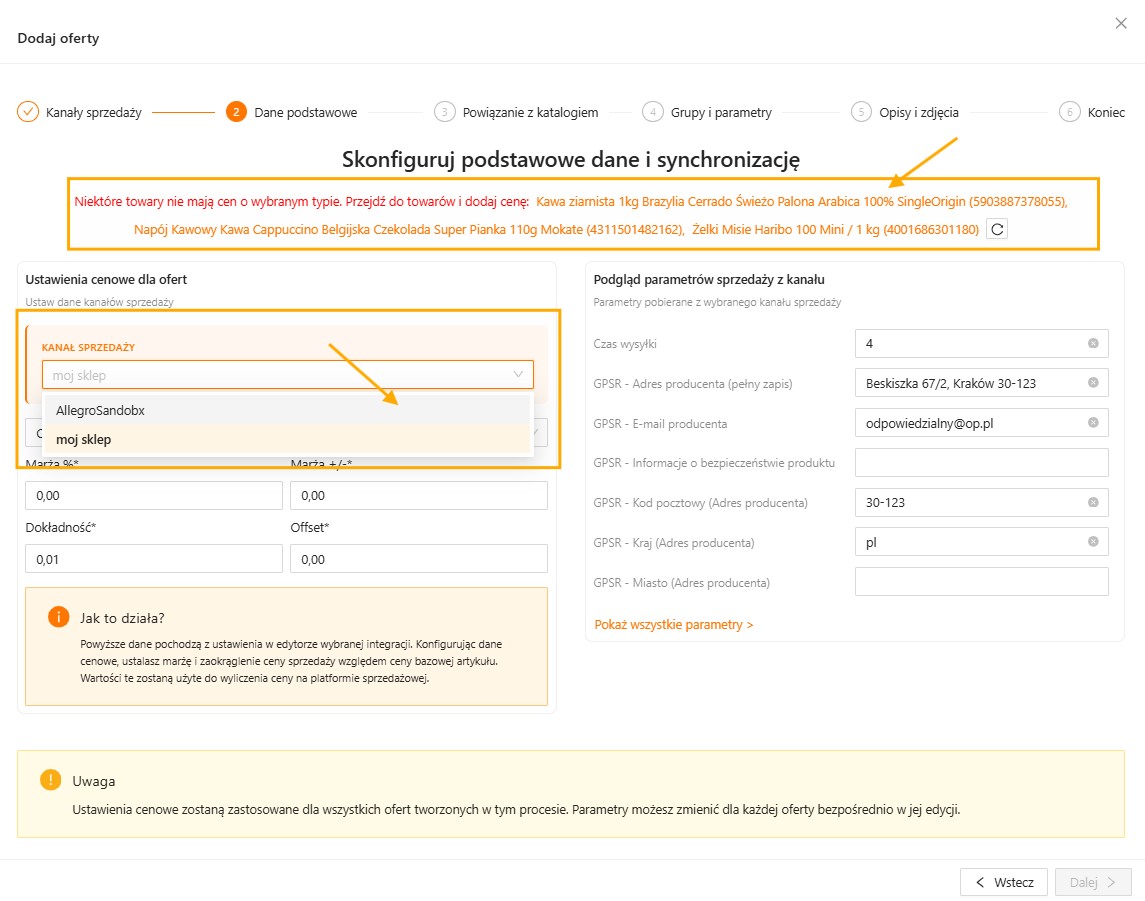1145x901 pixels.
Task: Open Pokaż wszystkie parametry link
Action: [x=673, y=624]
